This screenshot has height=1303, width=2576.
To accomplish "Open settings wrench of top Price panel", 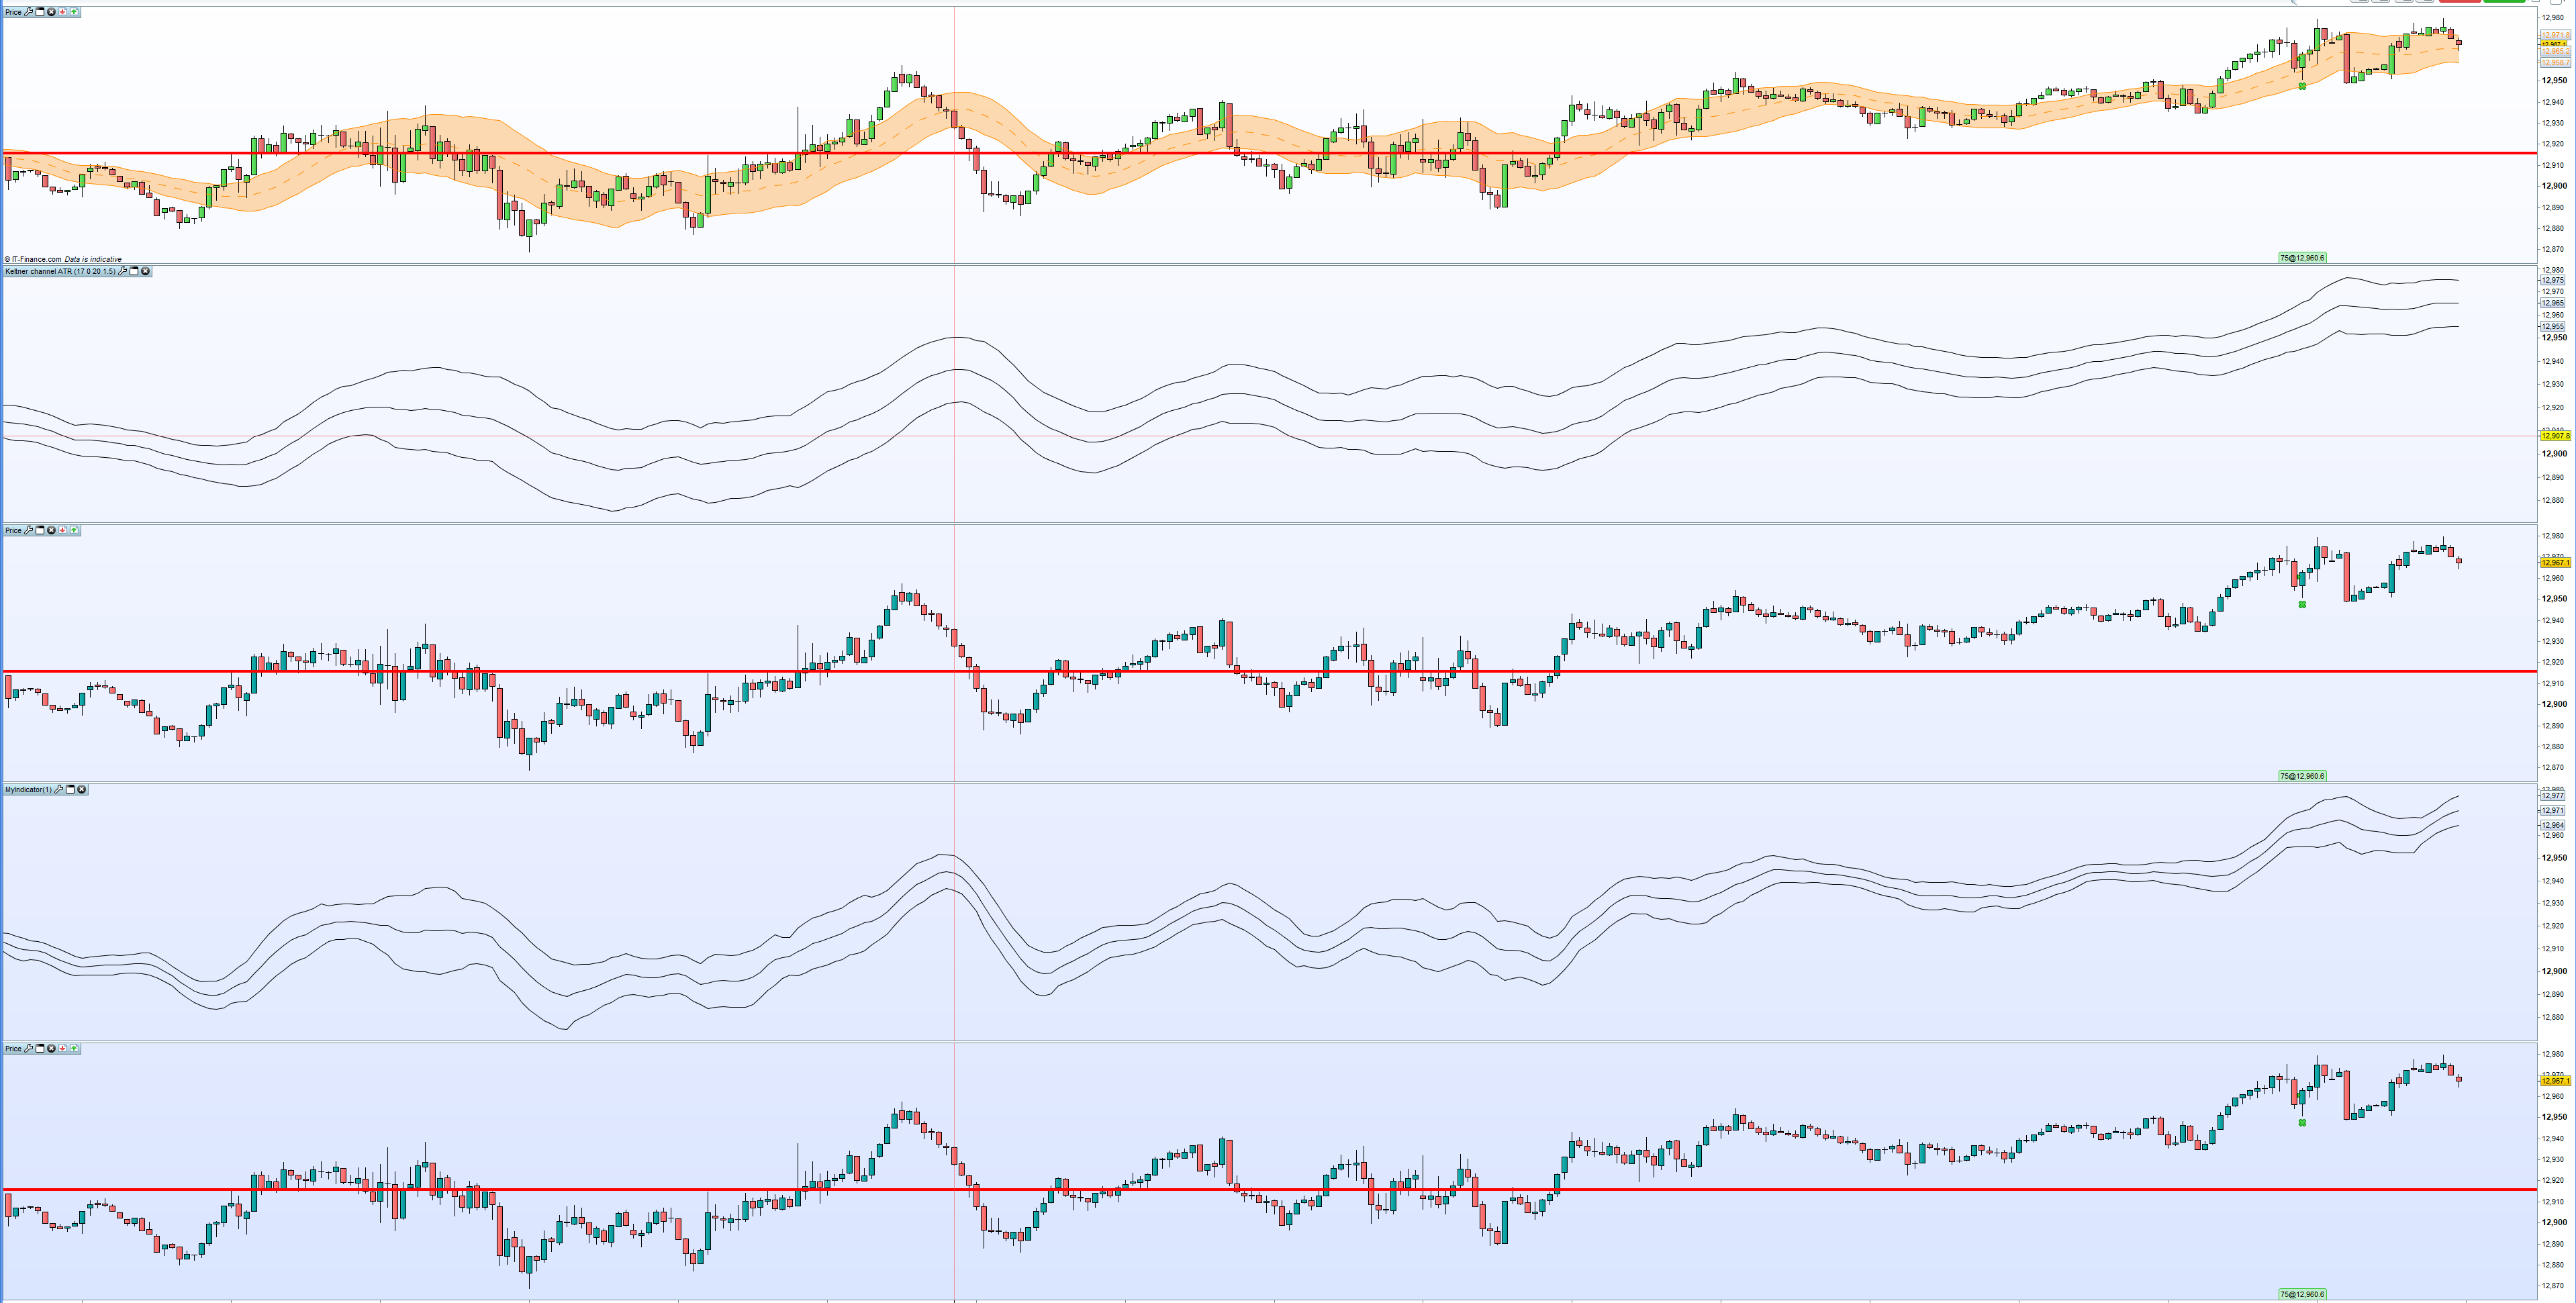I will 28,12.
